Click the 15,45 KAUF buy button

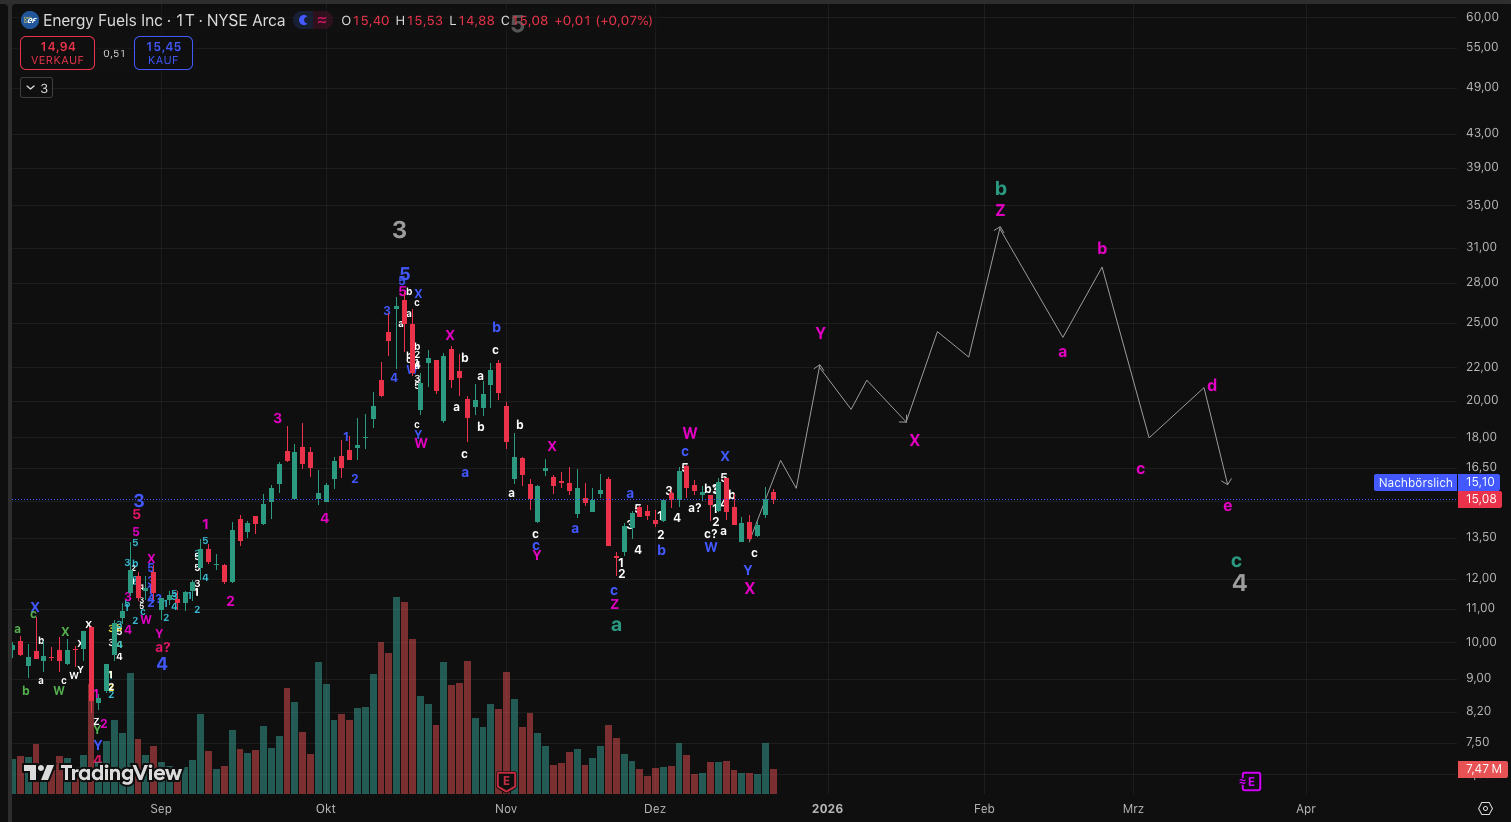pos(163,53)
